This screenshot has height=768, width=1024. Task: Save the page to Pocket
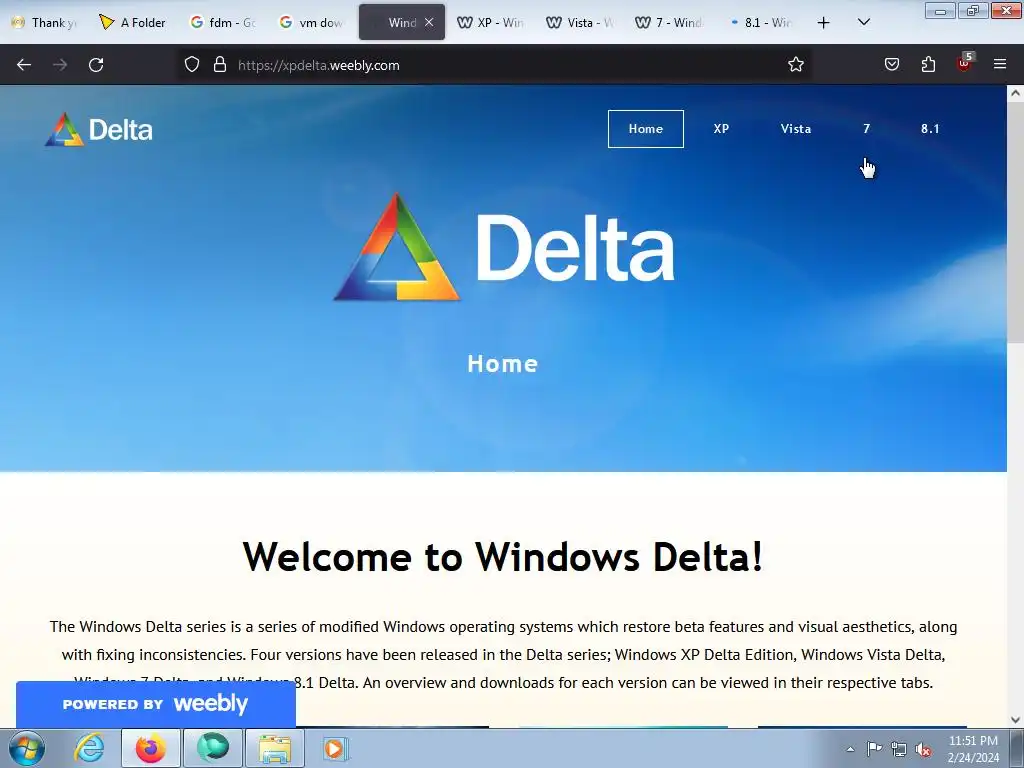[x=892, y=65]
